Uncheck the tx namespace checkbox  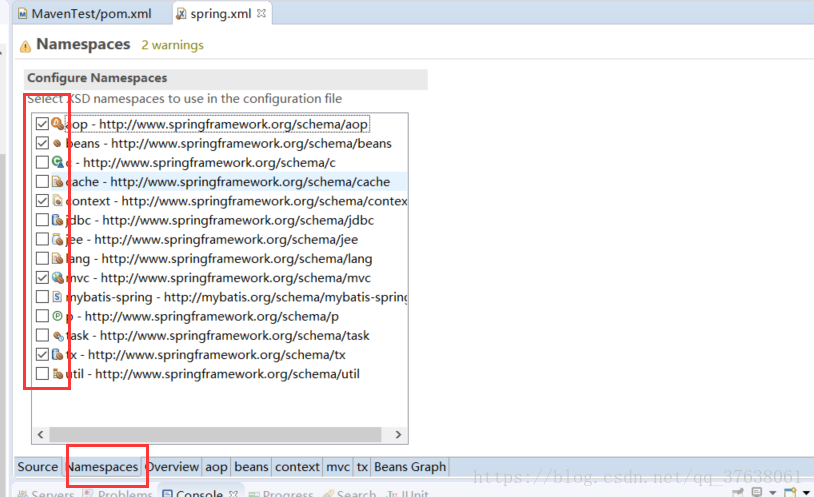[42, 354]
